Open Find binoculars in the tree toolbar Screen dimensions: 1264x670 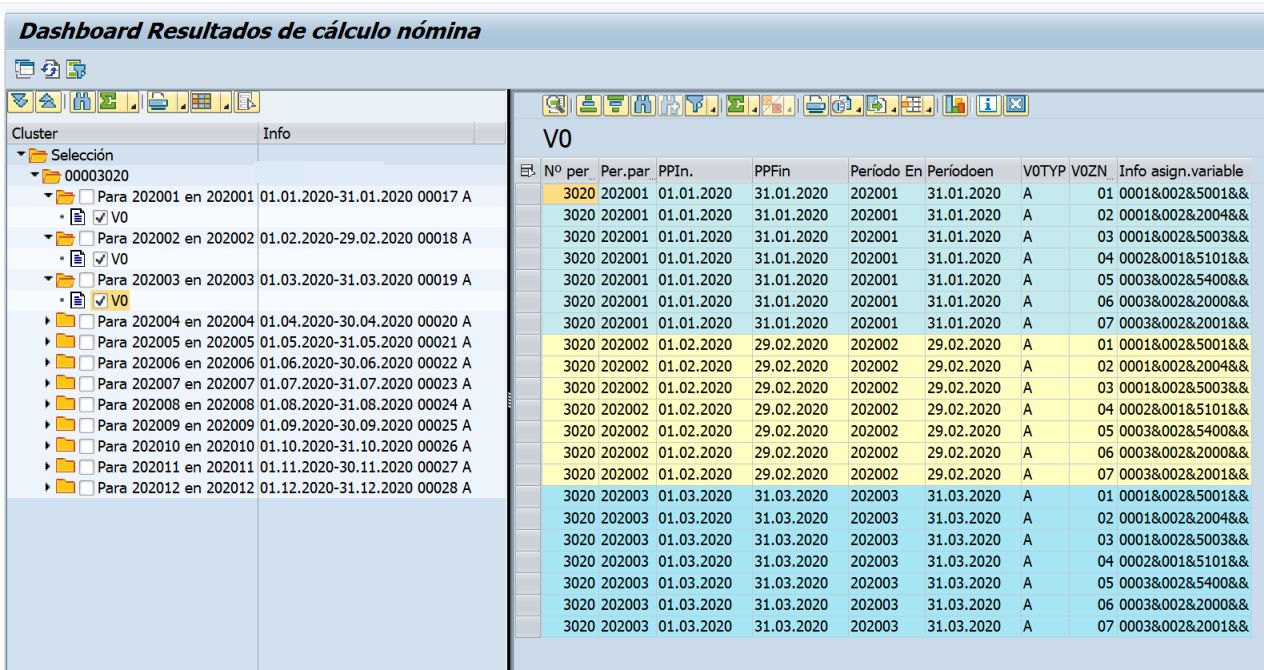[82, 101]
